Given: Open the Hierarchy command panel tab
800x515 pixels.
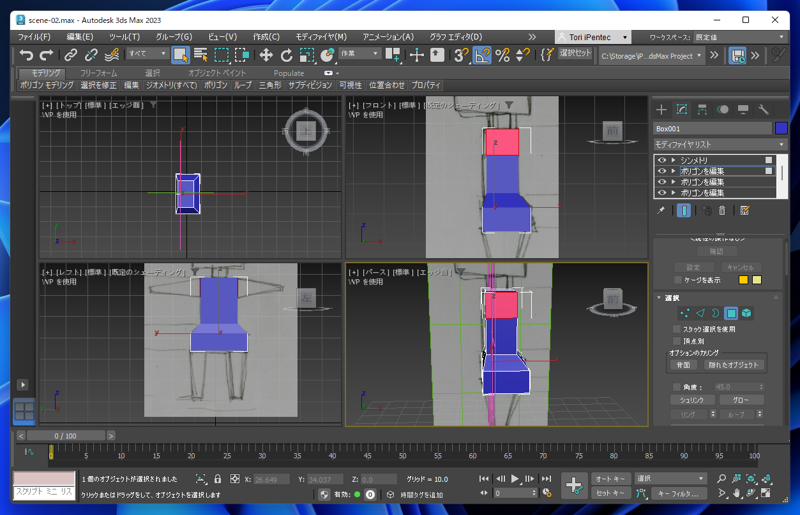Looking at the screenshot, I should [x=703, y=109].
